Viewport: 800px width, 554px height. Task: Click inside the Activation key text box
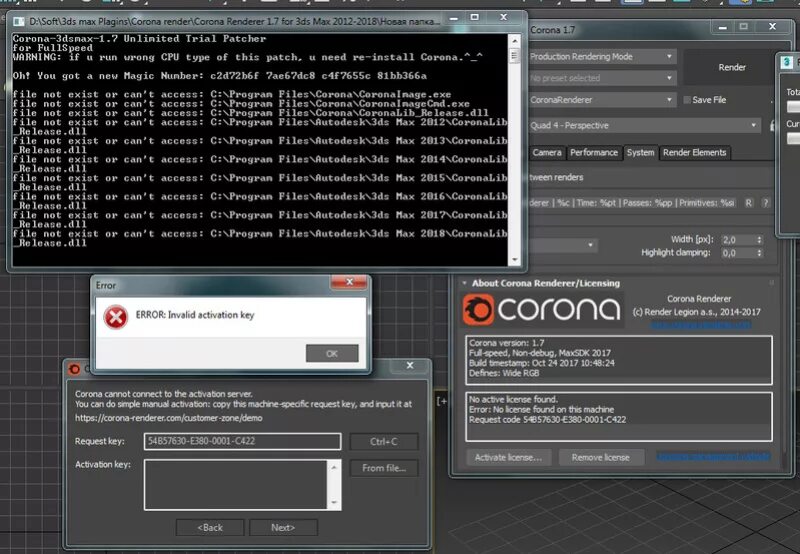(235, 485)
